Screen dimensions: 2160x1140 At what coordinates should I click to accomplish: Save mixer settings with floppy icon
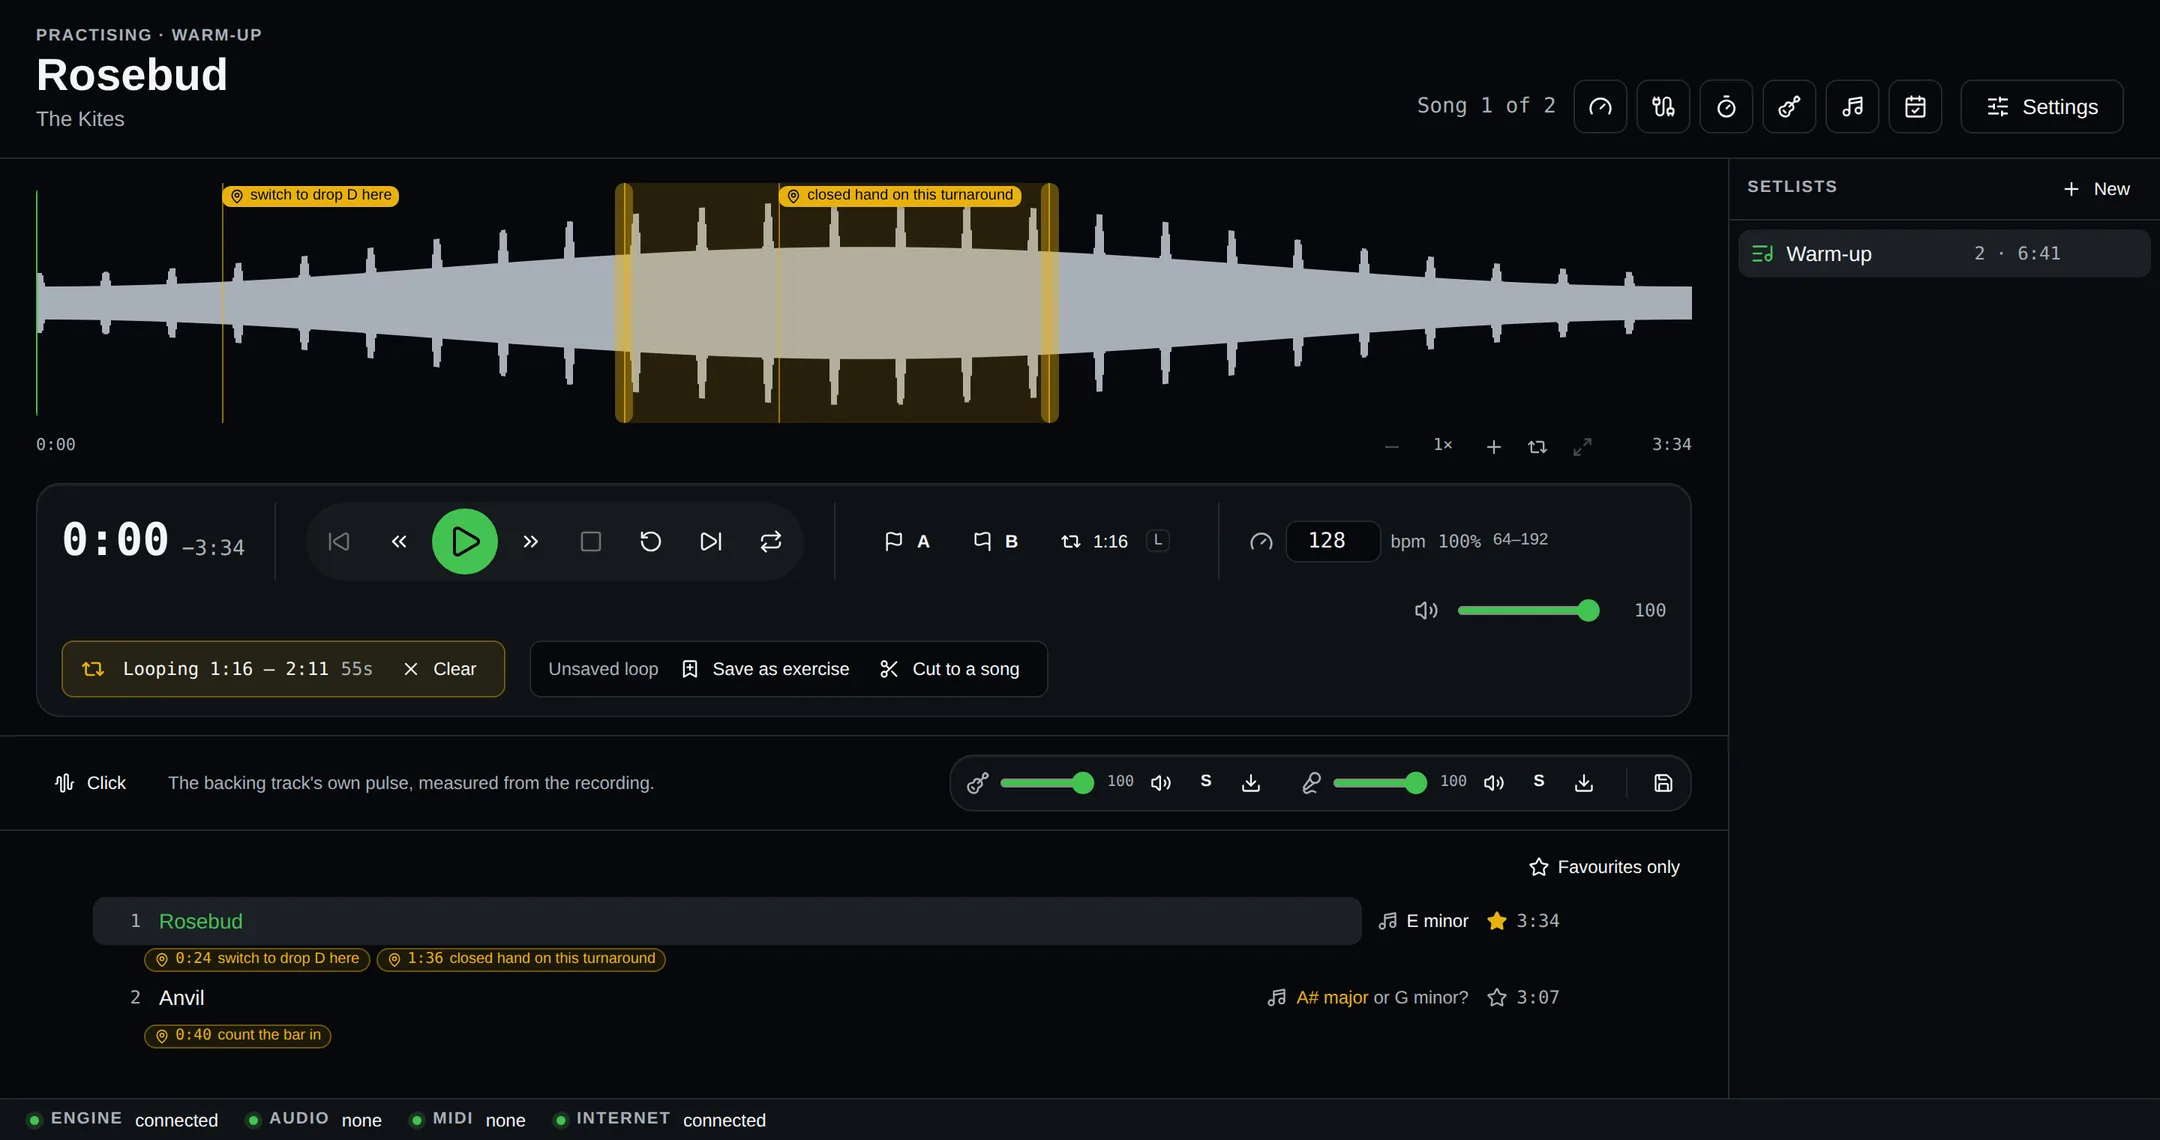1663,783
